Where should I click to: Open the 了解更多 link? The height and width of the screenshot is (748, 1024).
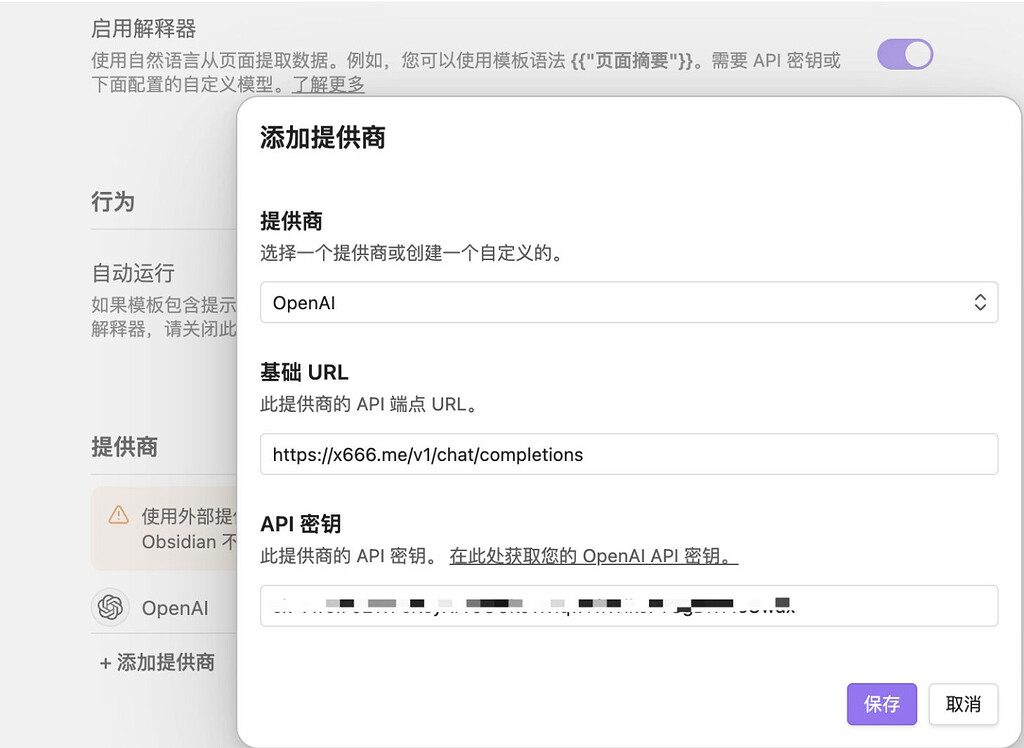click(x=328, y=84)
